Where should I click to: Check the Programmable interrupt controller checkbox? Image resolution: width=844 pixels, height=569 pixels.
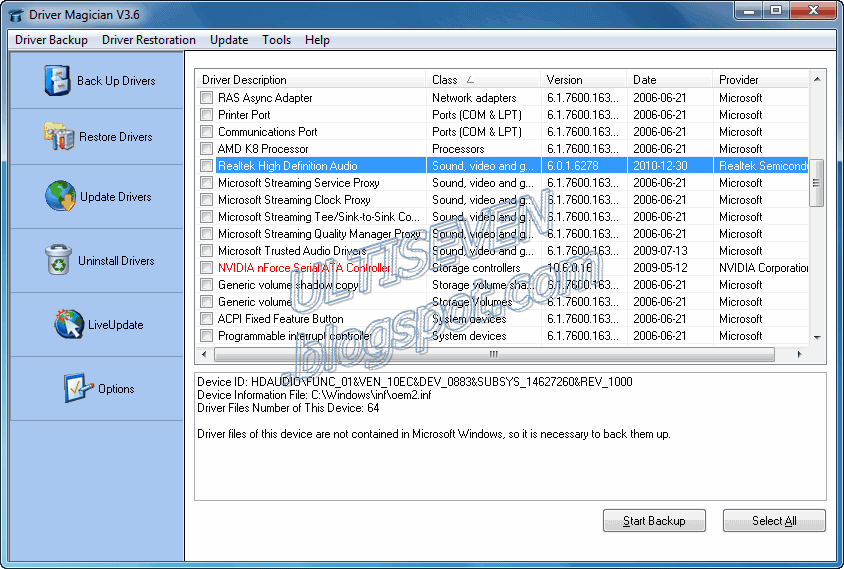(206, 336)
